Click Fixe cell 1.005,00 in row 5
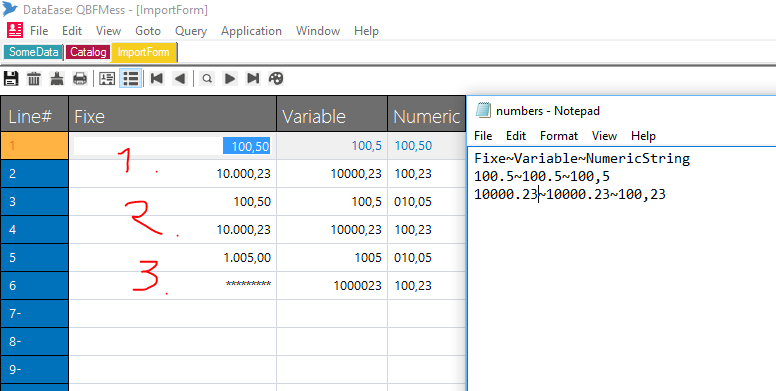This screenshot has height=391, width=776. 172,257
